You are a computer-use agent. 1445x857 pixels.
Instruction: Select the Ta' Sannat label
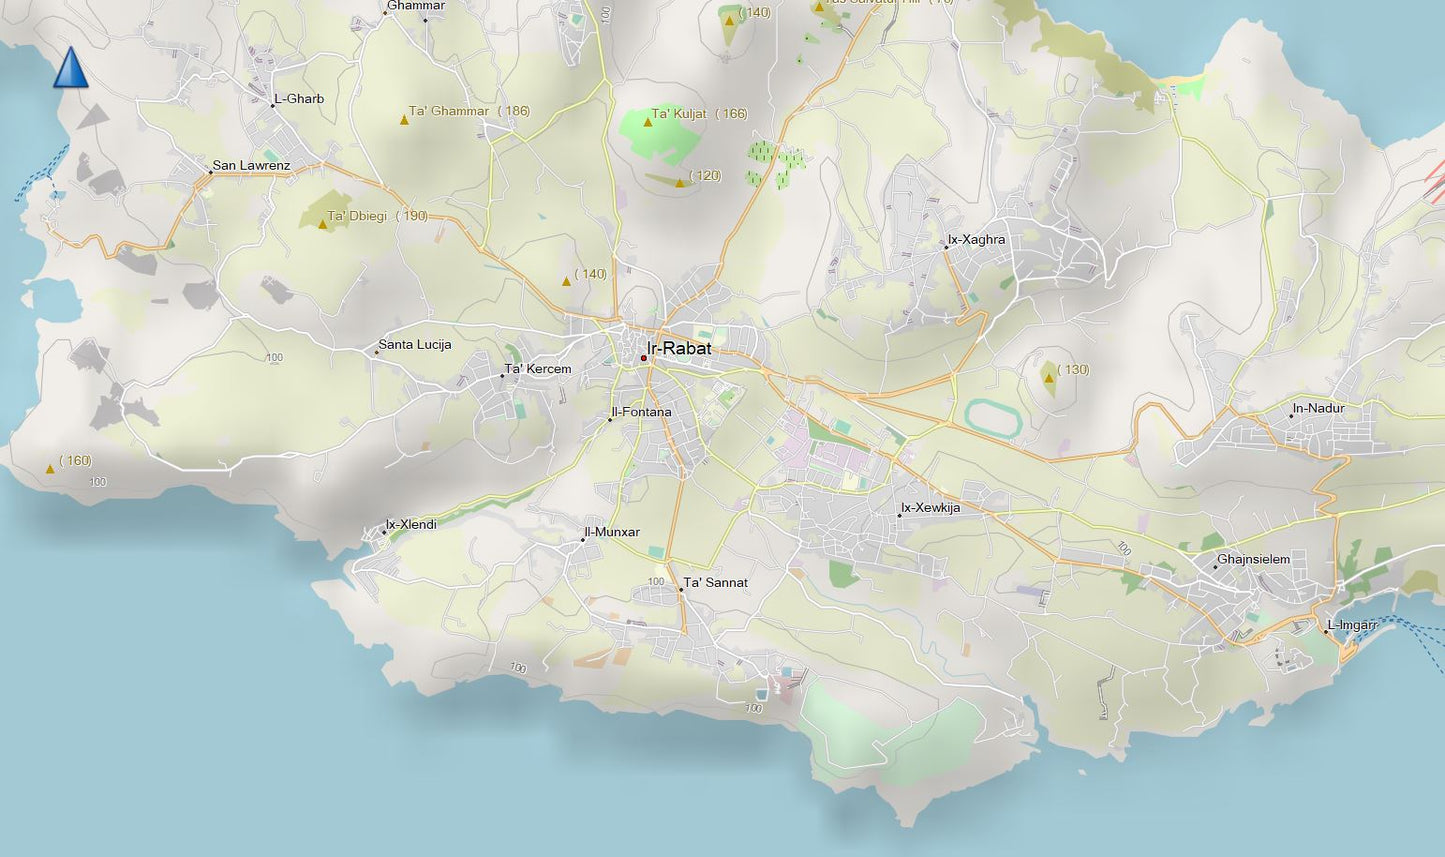click(x=716, y=582)
